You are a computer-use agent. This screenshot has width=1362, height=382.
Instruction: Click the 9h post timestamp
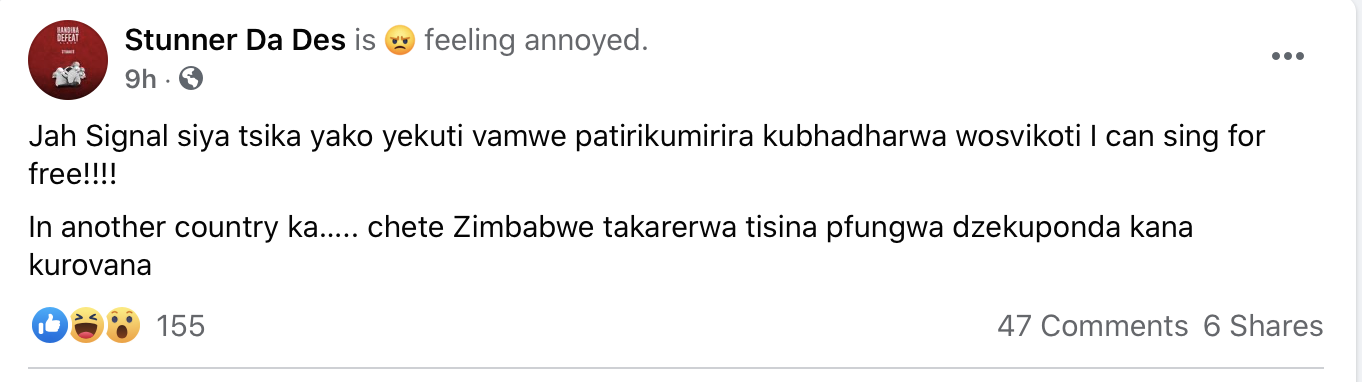pyautogui.click(x=141, y=79)
